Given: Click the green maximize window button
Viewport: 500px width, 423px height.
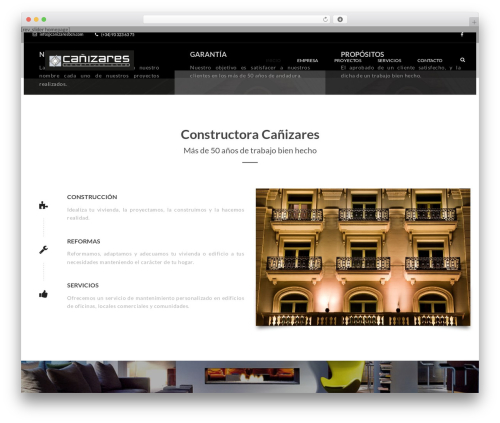Looking at the screenshot, I should [x=44, y=20].
